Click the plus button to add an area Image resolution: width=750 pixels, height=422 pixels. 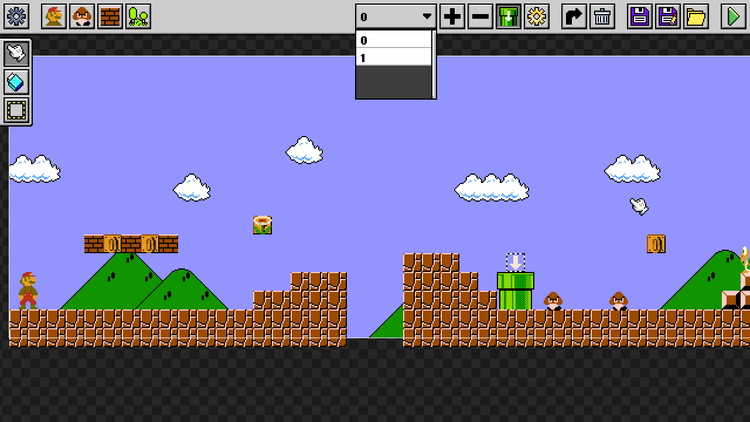point(452,16)
